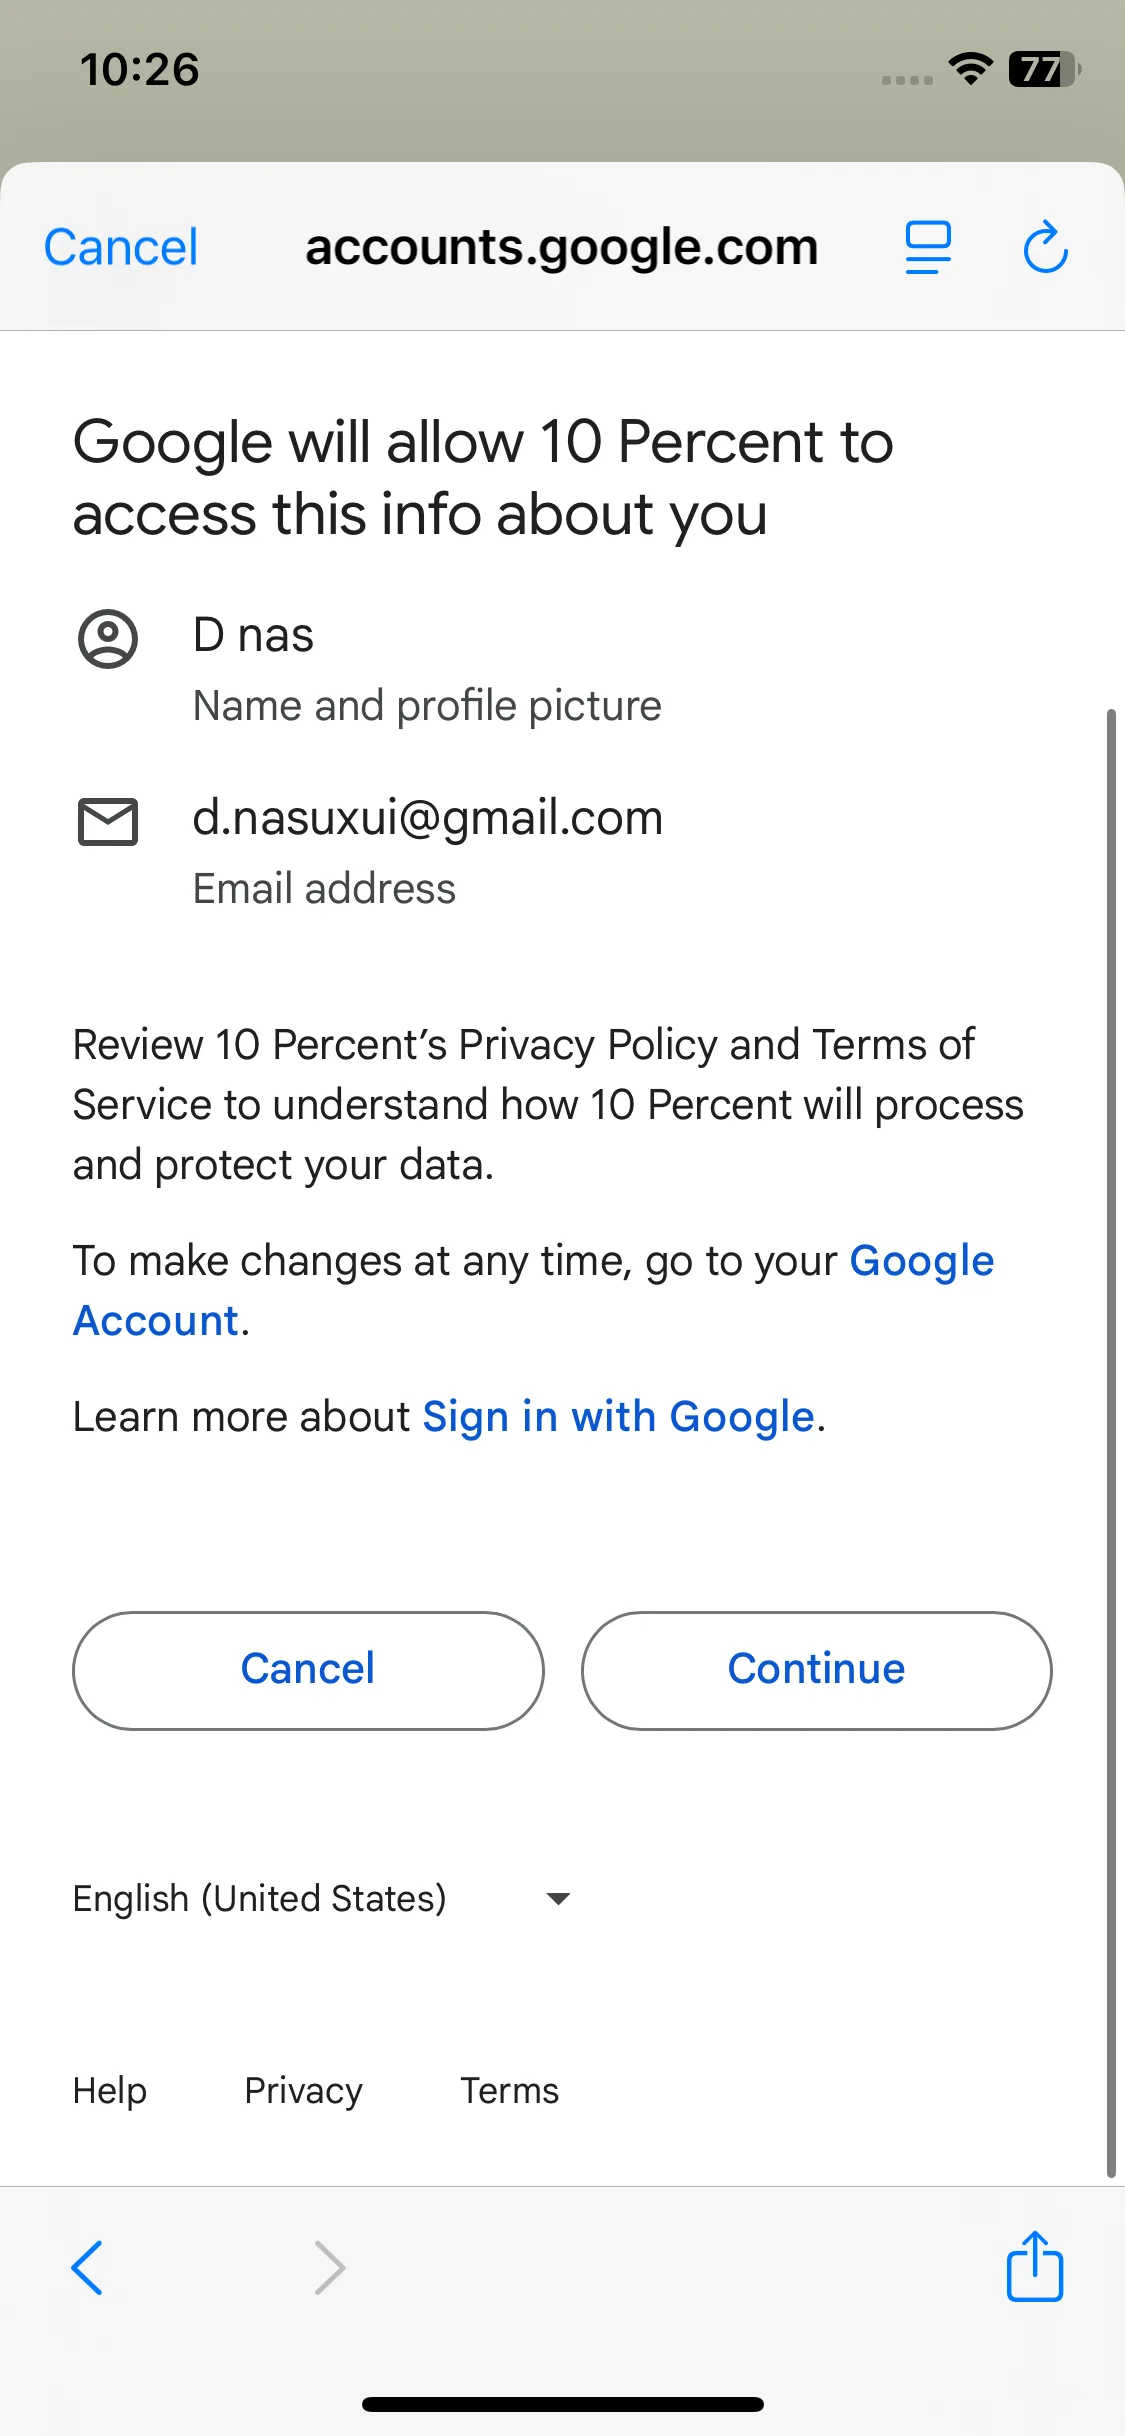1125x2436 pixels.
Task: Open the Help footer link
Action: 110,2091
